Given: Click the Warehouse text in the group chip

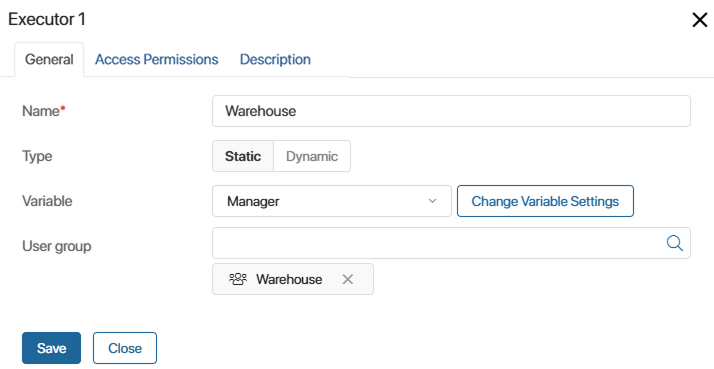Looking at the screenshot, I should [289, 279].
